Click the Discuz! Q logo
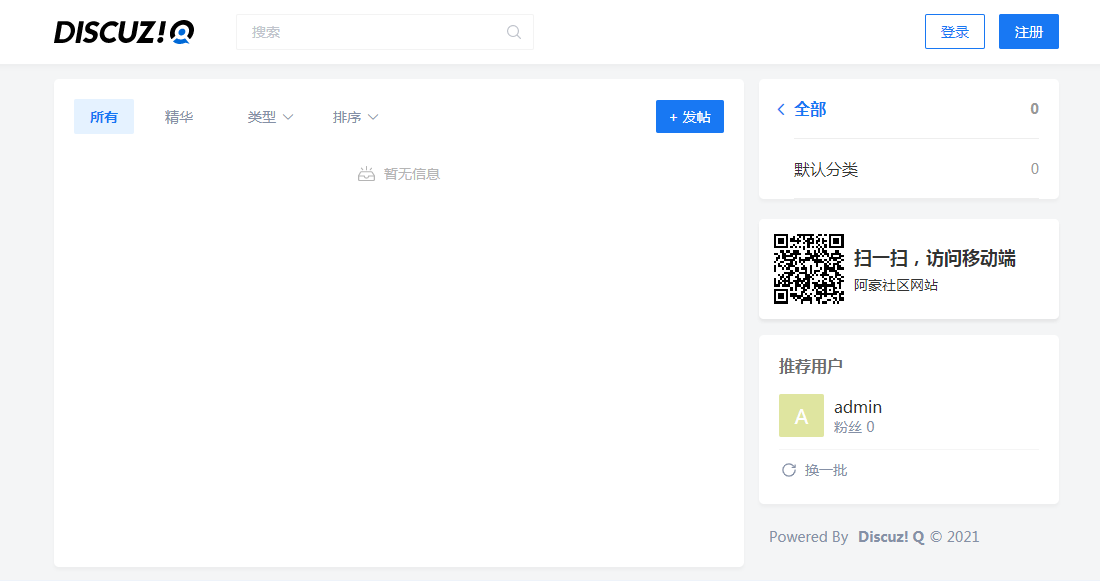This screenshot has width=1100, height=581. pyautogui.click(x=124, y=32)
